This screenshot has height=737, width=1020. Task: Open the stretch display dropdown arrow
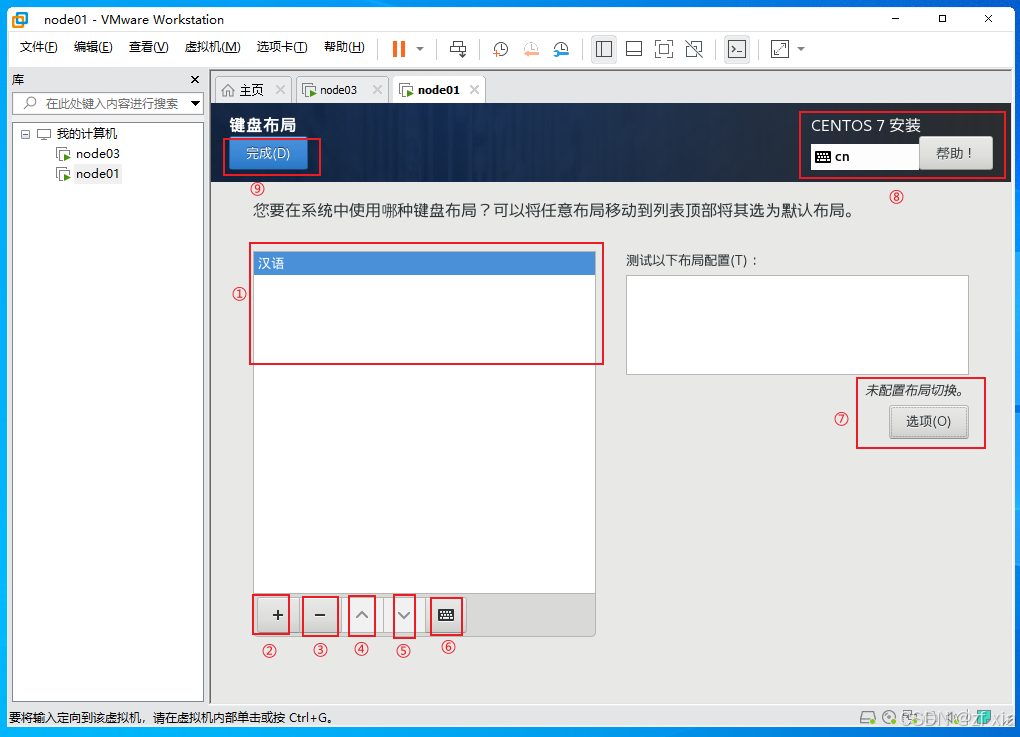tap(801, 49)
